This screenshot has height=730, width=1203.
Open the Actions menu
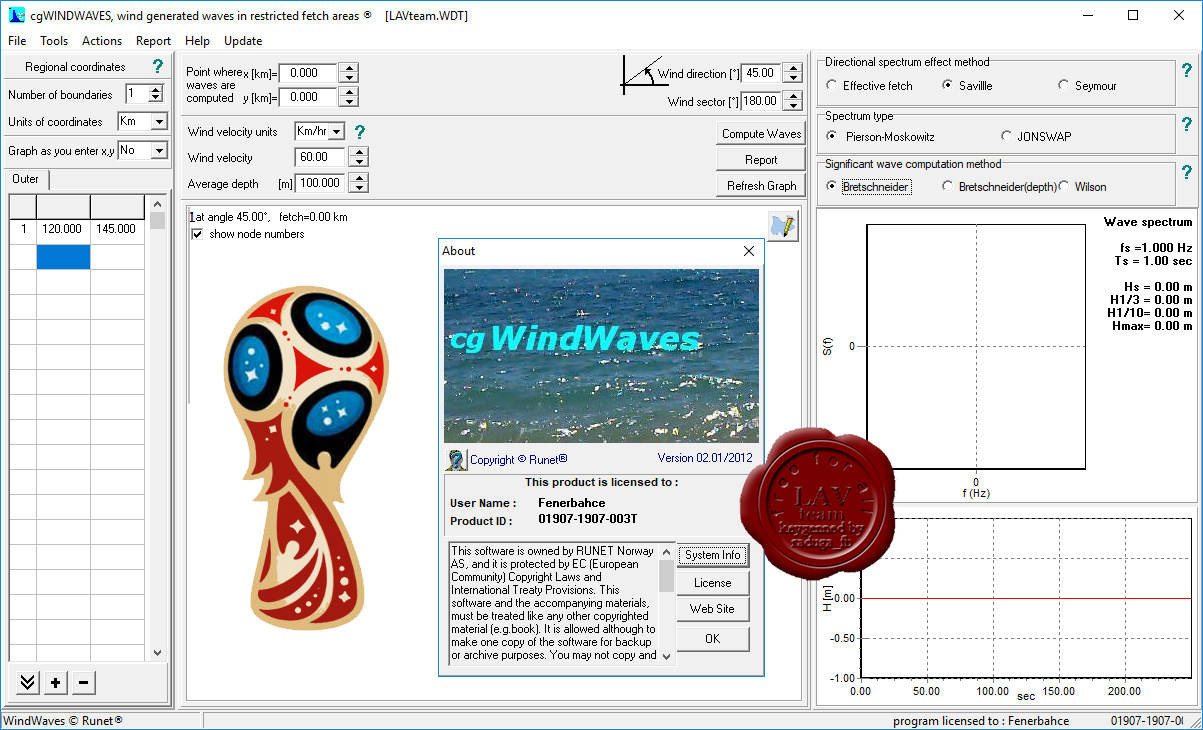tap(102, 41)
